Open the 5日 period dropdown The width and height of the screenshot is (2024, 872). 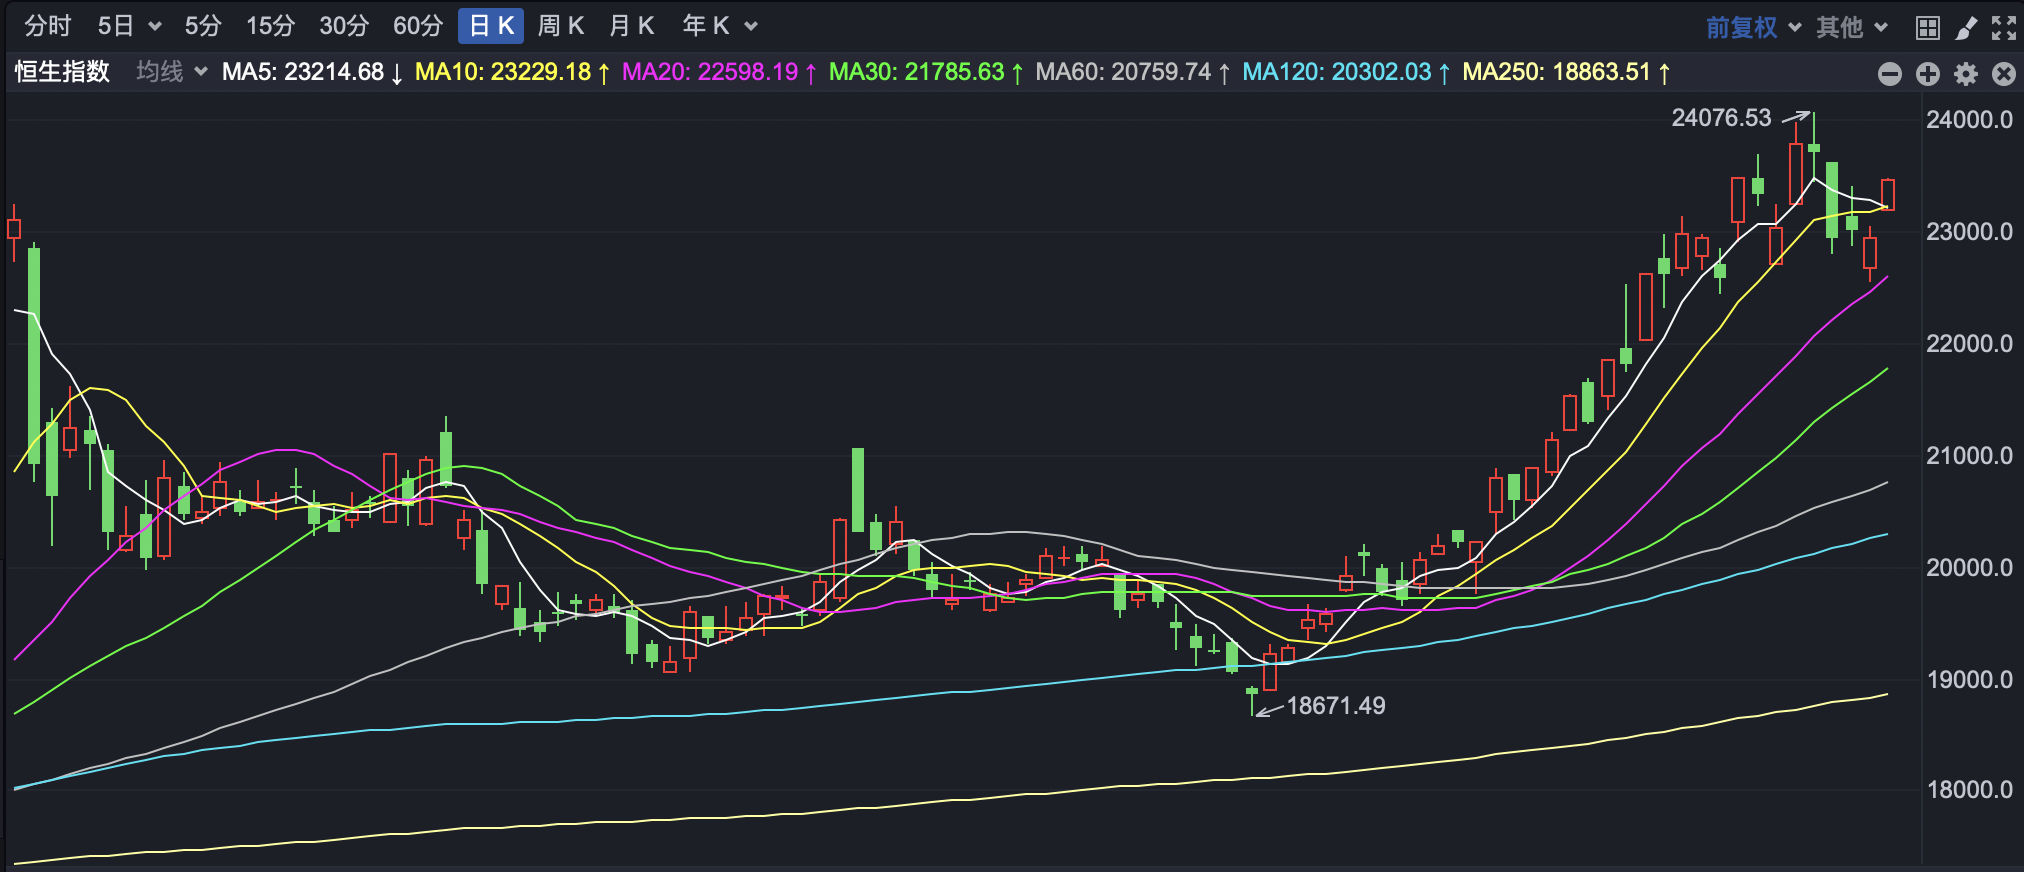(129, 26)
